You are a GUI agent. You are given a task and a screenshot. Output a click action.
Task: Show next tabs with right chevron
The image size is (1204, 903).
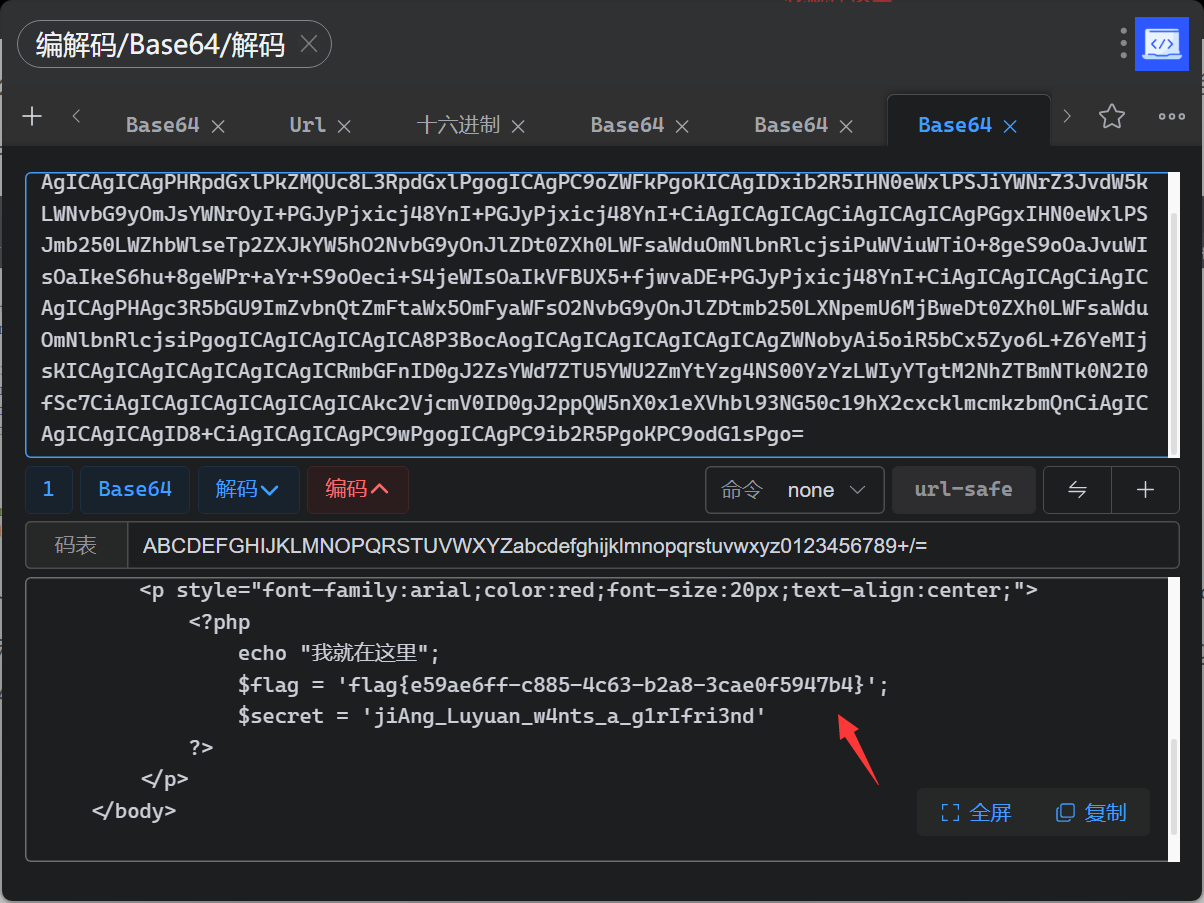[1067, 116]
